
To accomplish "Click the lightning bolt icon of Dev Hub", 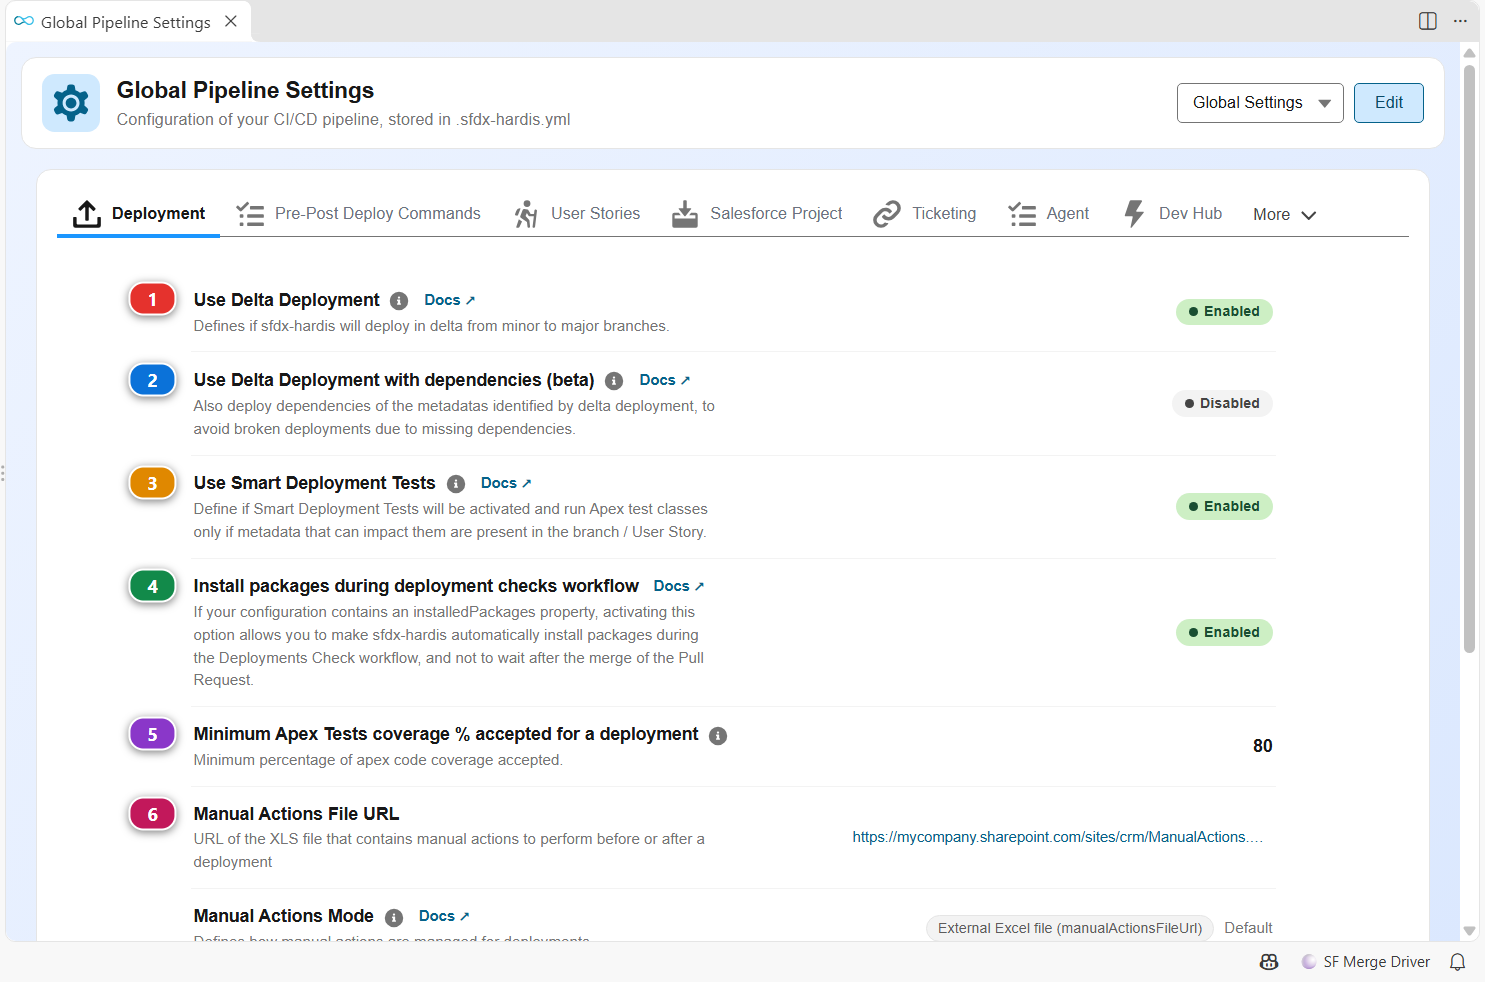I will pos(1134,214).
